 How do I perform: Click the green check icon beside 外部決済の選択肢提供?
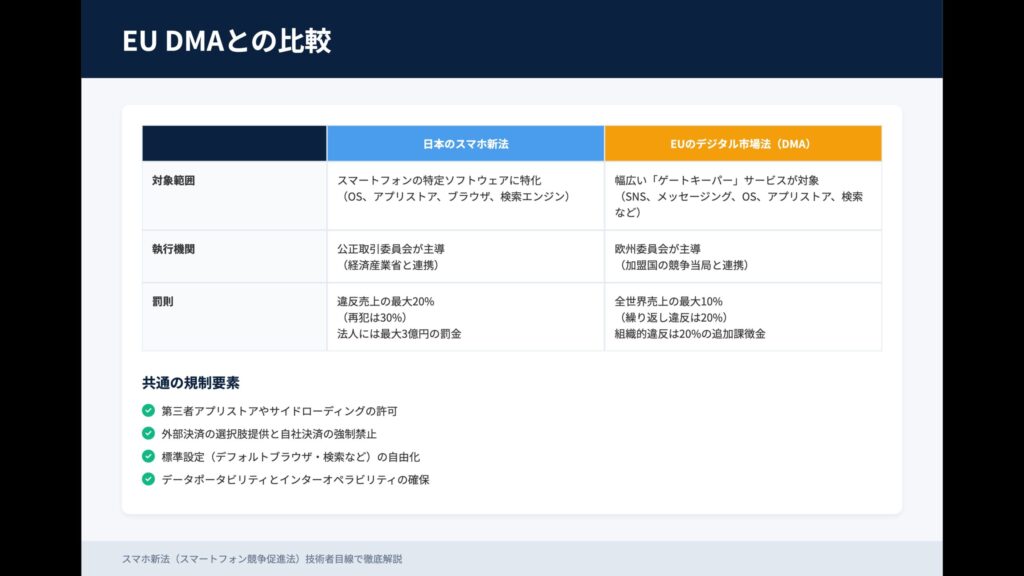pos(148,434)
